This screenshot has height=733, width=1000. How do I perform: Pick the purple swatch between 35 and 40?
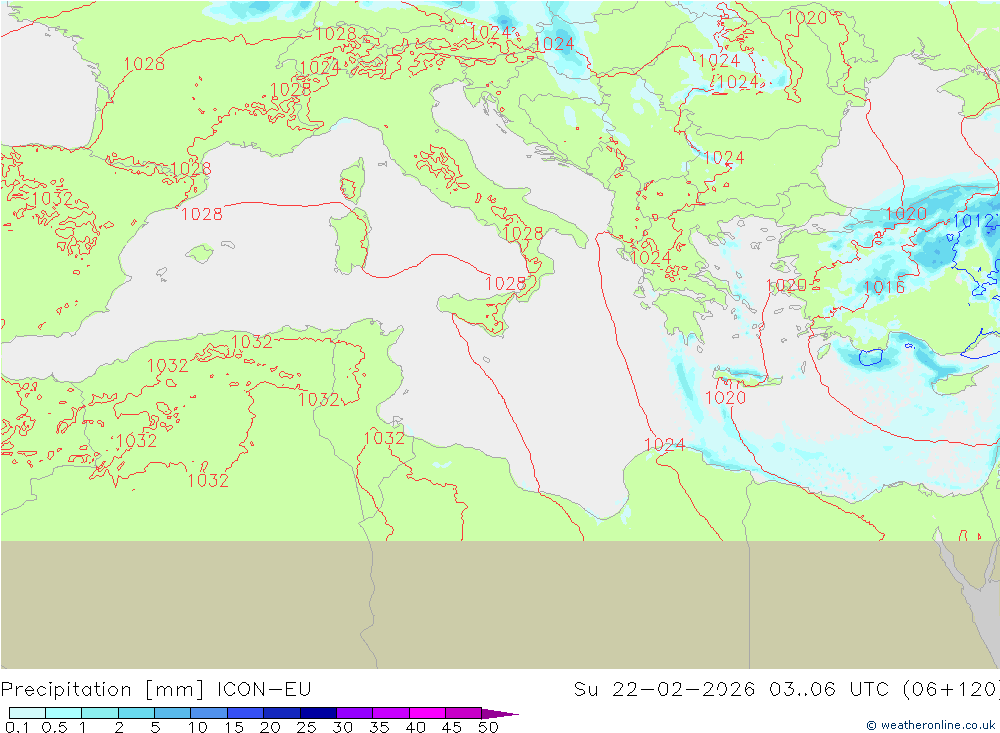390,713
